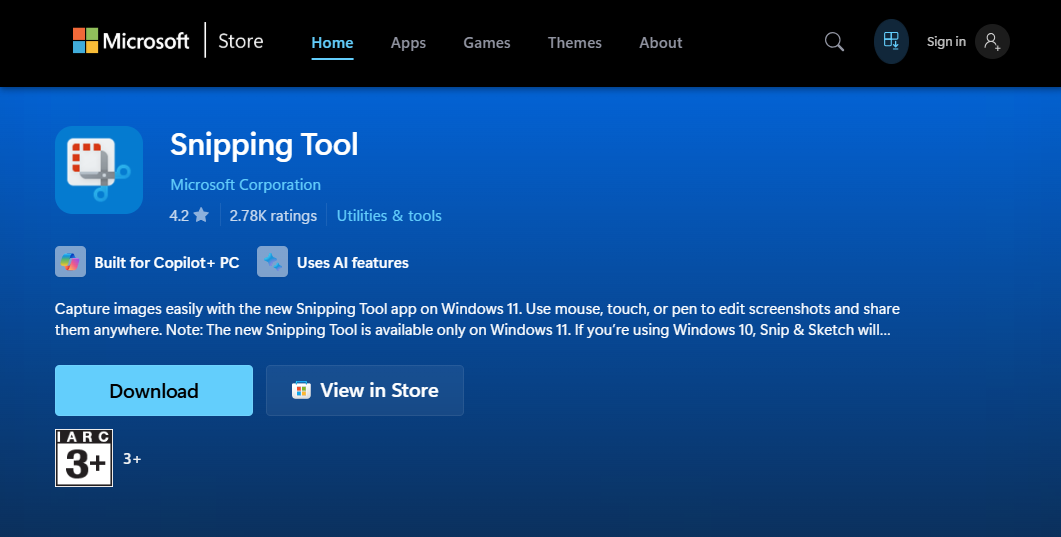This screenshot has height=537, width=1061.
Task: Click the app description paragraph
Action: (477, 319)
